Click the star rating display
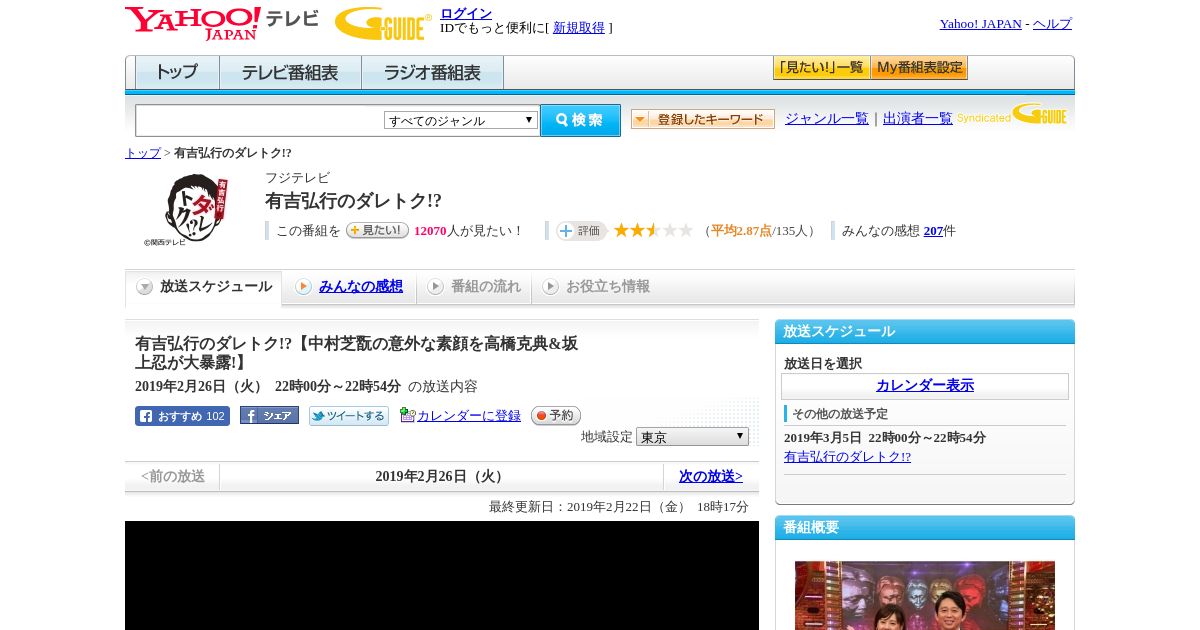Viewport: 1200px width, 630px height. pos(653,230)
